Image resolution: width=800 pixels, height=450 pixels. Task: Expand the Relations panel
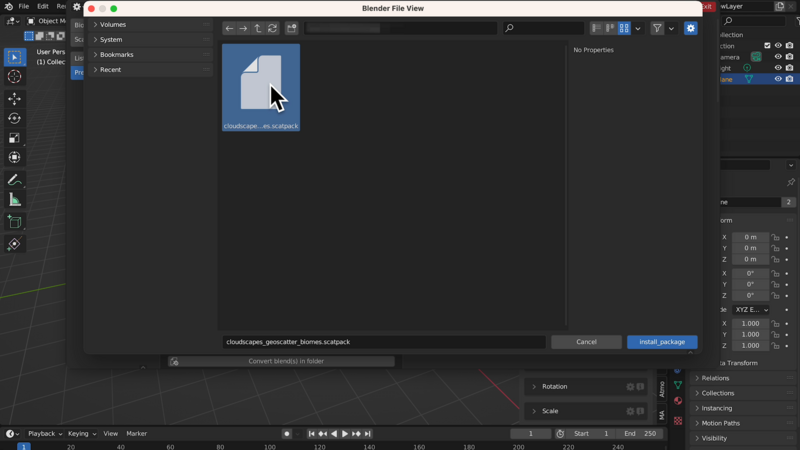pos(744,378)
